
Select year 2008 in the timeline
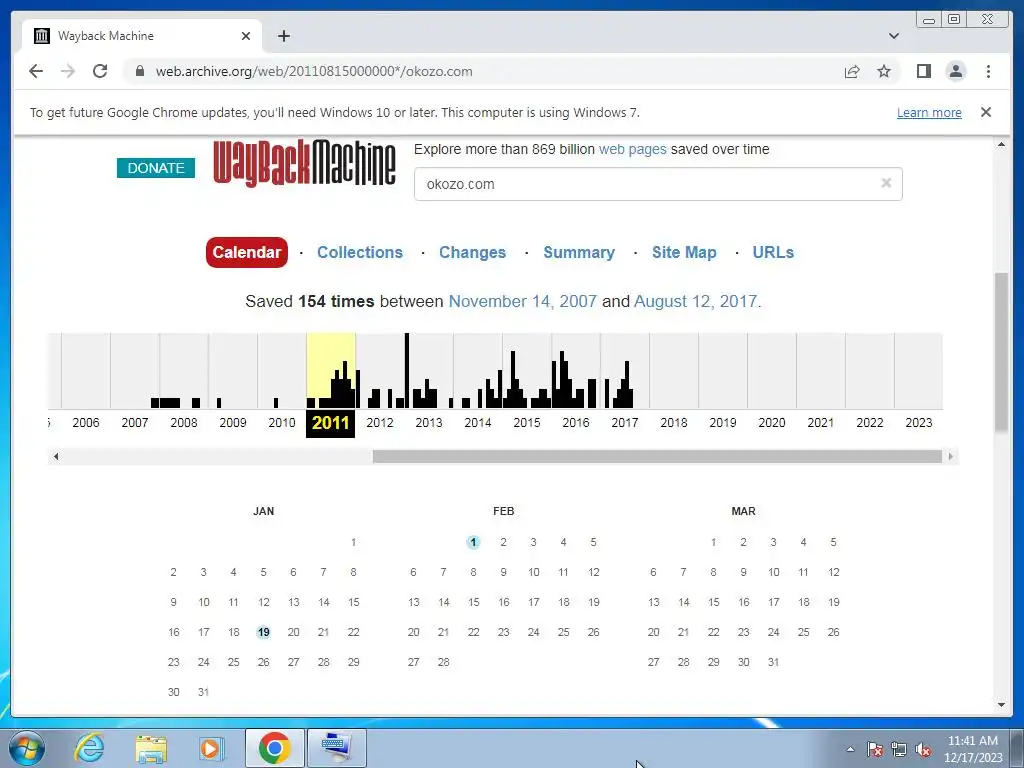pos(184,423)
